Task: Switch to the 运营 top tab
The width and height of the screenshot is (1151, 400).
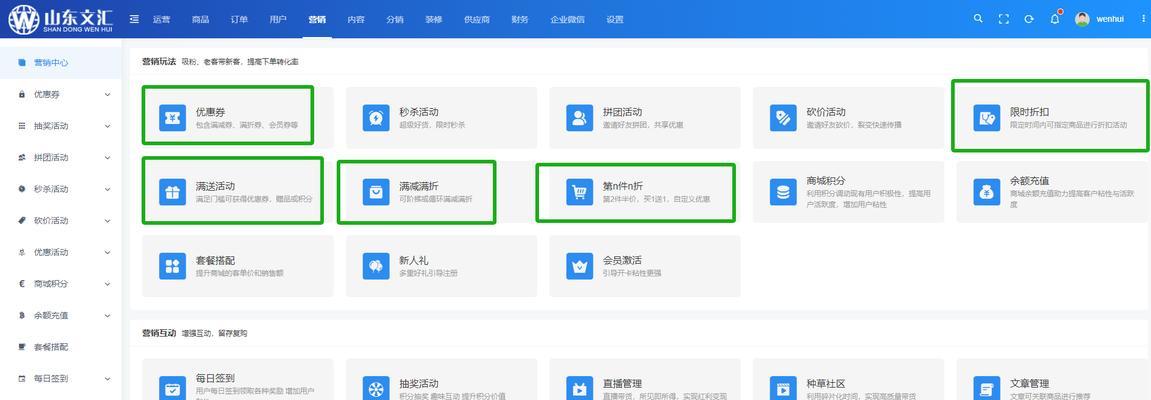Action: [161, 20]
